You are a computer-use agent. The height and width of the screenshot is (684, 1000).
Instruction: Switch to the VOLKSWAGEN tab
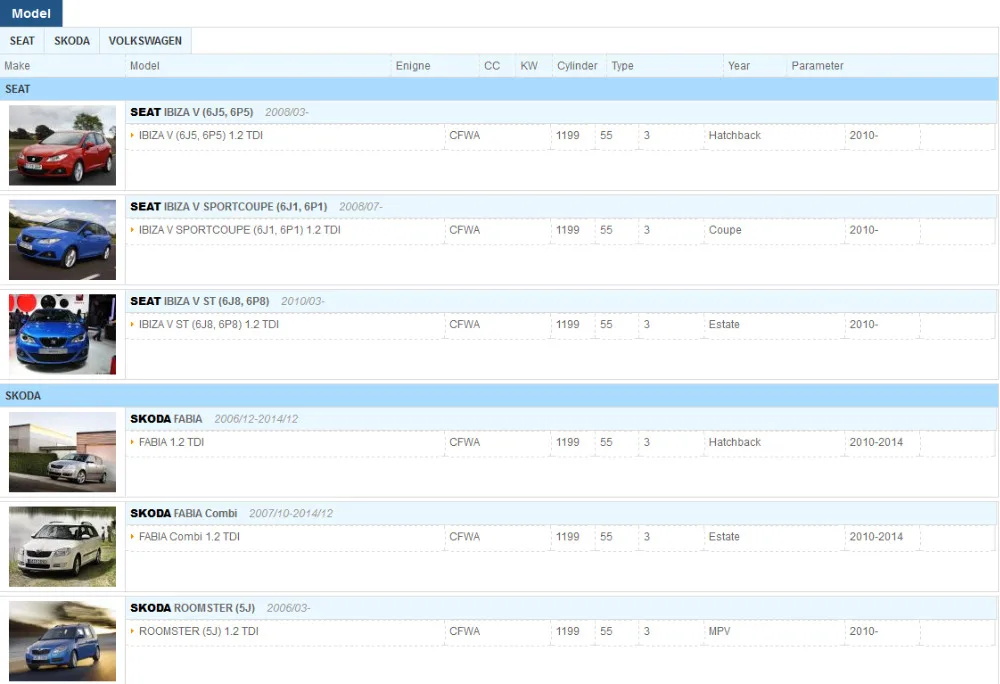tap(145, 41)
